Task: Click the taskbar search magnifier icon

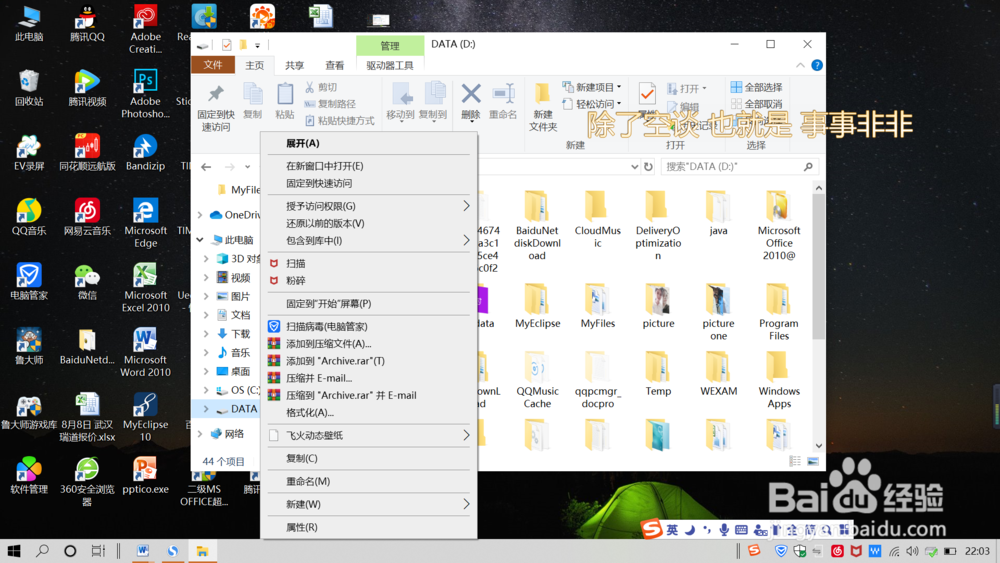Action: pyautogui.click(x=42, y=551)
